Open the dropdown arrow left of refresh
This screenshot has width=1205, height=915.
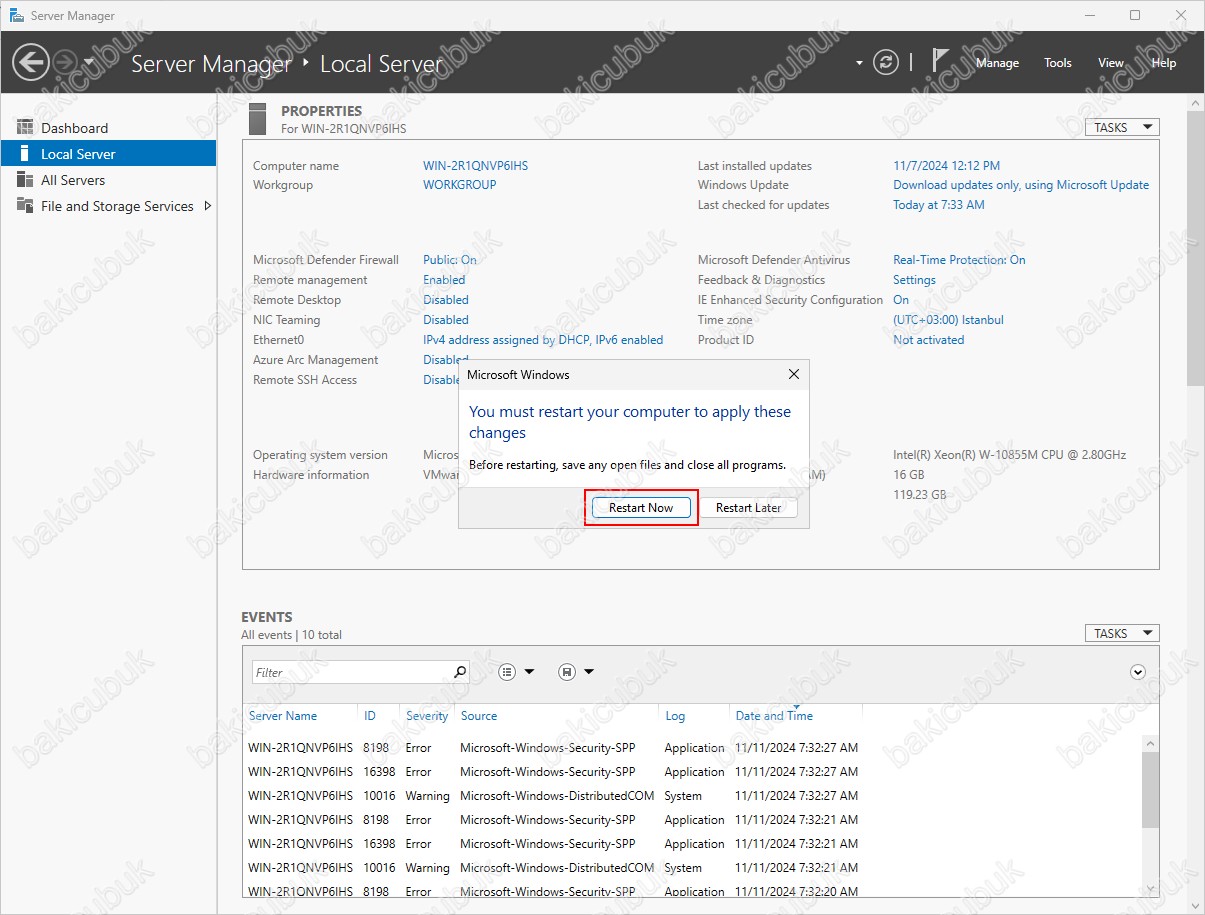(x=859, y=63)
